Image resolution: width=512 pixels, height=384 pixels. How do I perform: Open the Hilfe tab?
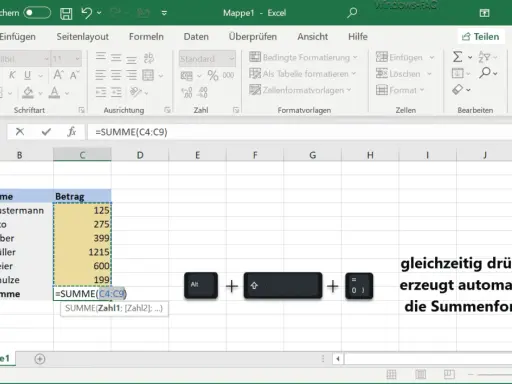point(358,37)
